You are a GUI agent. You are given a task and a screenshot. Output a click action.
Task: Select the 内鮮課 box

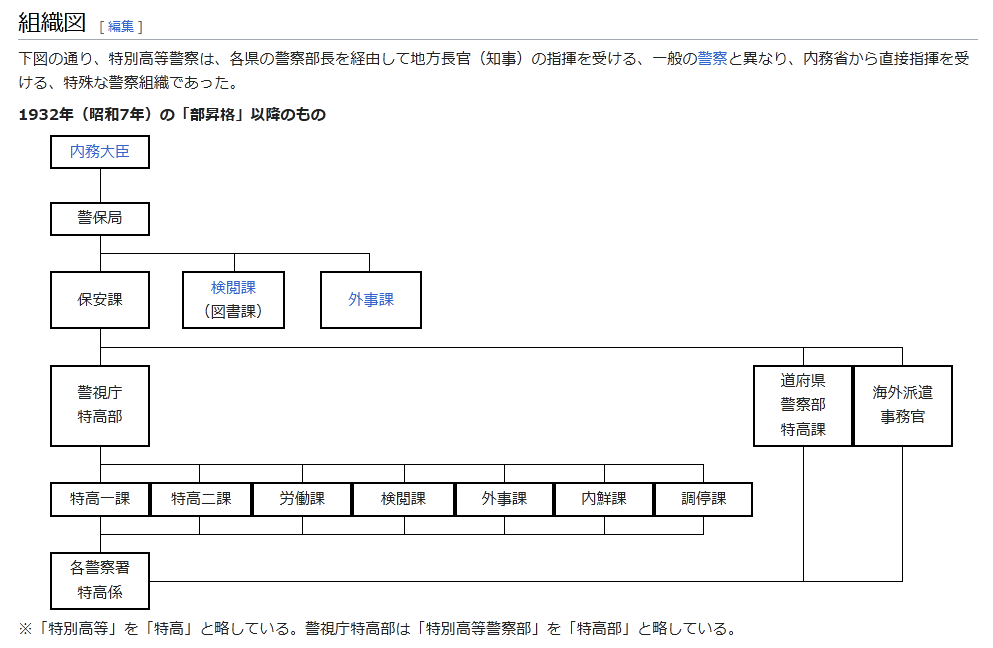(x=604, y=499)
